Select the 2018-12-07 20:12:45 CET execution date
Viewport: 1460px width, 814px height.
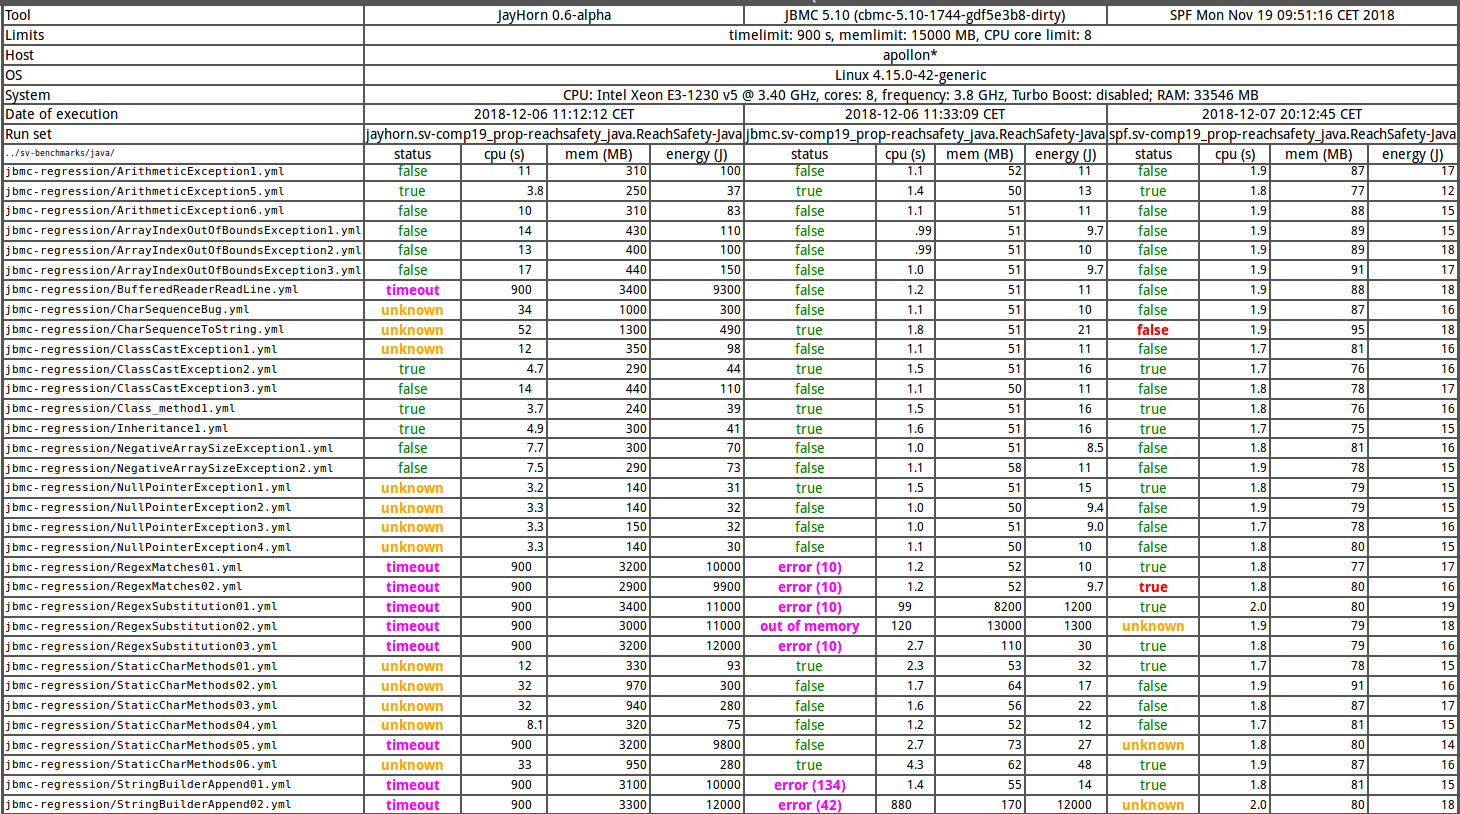(x=1282, y=114)
